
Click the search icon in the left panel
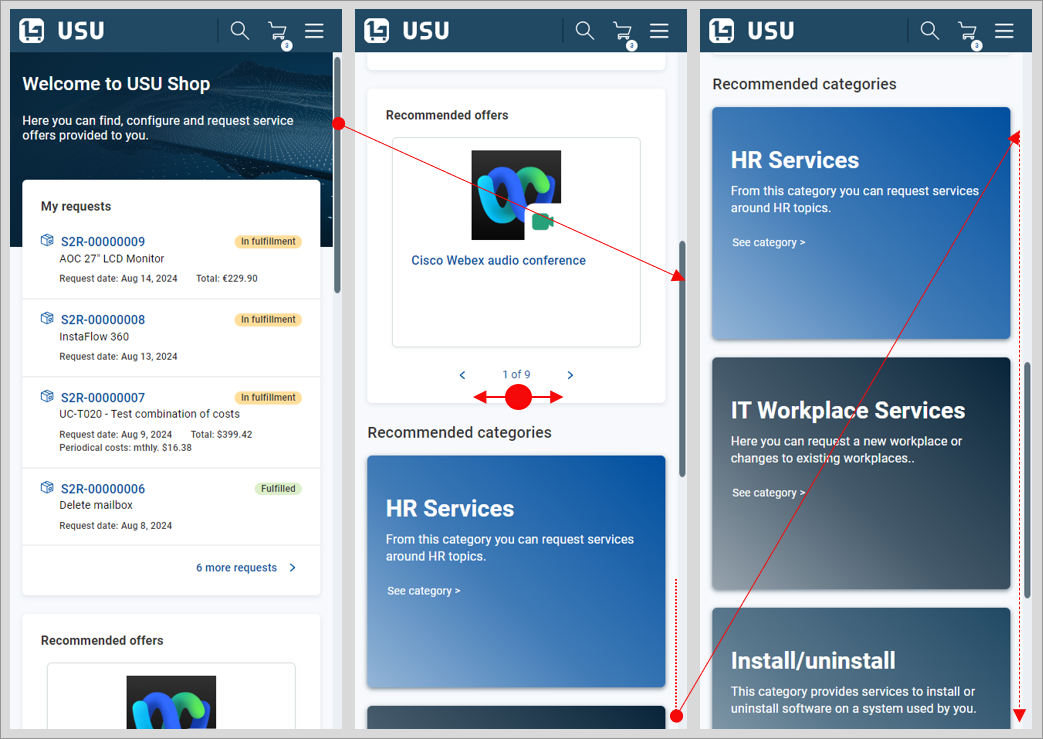click(240, 31)
